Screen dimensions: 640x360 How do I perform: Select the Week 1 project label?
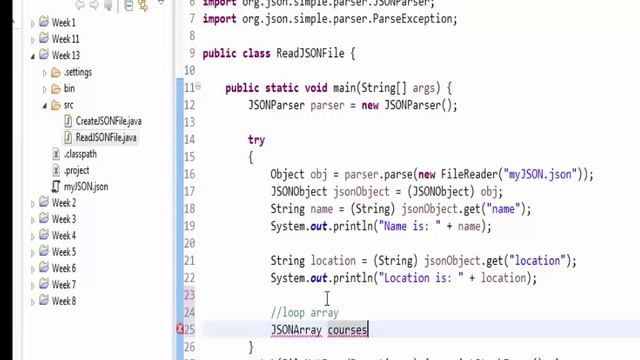click(64, 23)
